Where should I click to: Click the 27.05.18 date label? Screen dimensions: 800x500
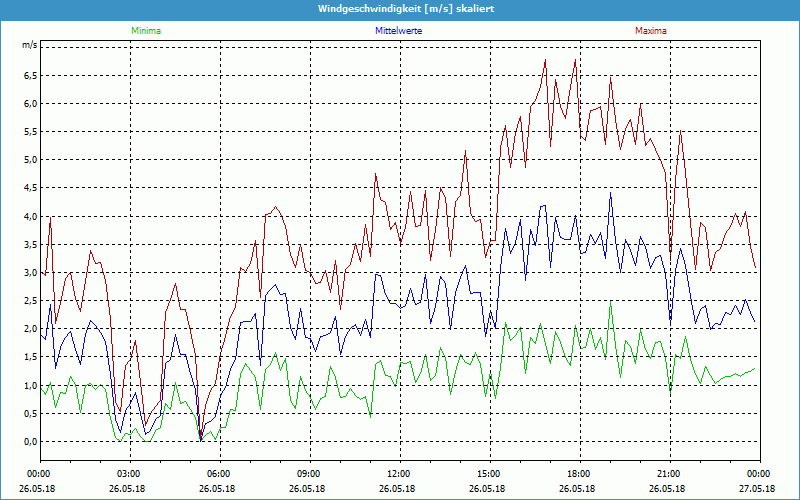[x=759, y=488]
